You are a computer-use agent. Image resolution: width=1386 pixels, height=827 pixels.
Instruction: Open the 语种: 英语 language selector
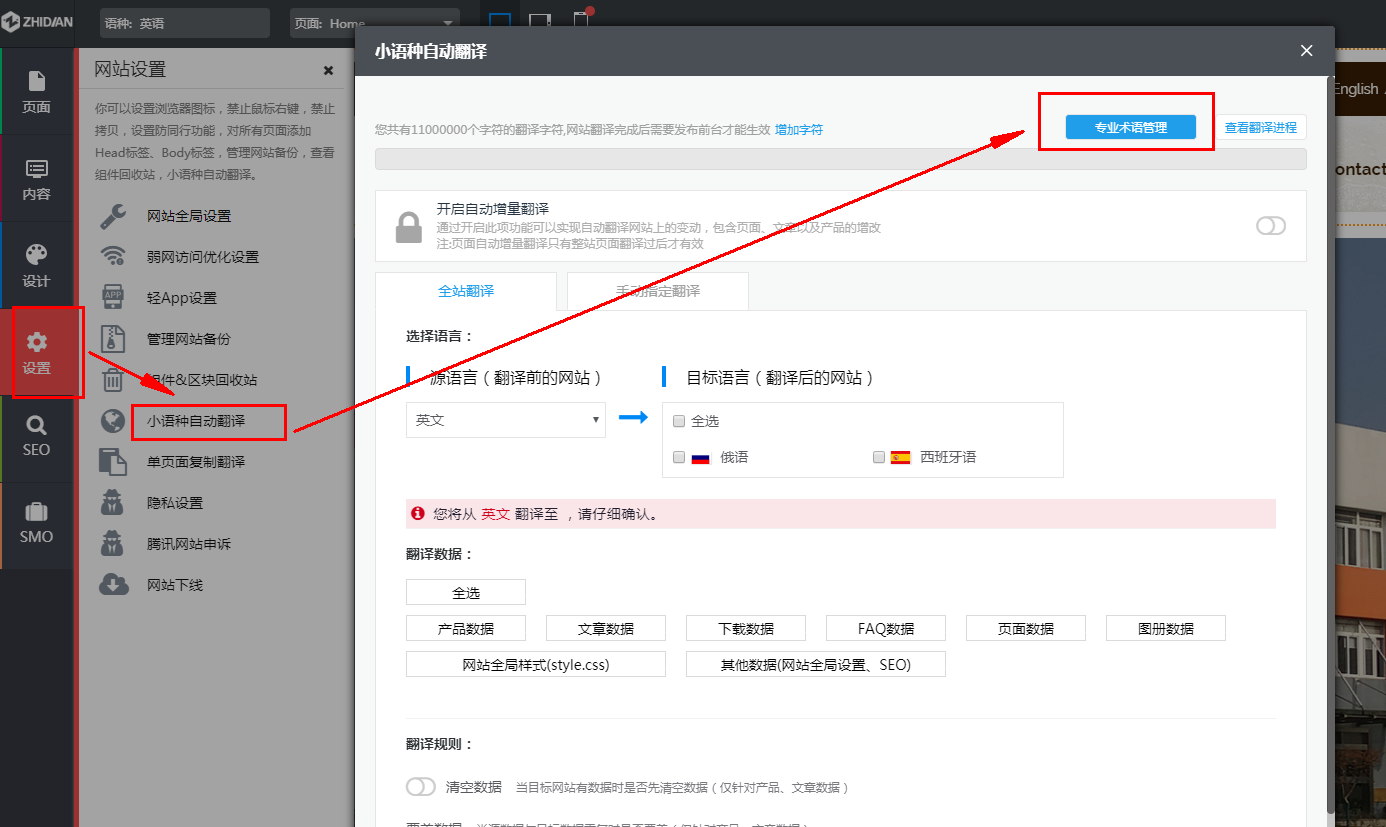184,20
